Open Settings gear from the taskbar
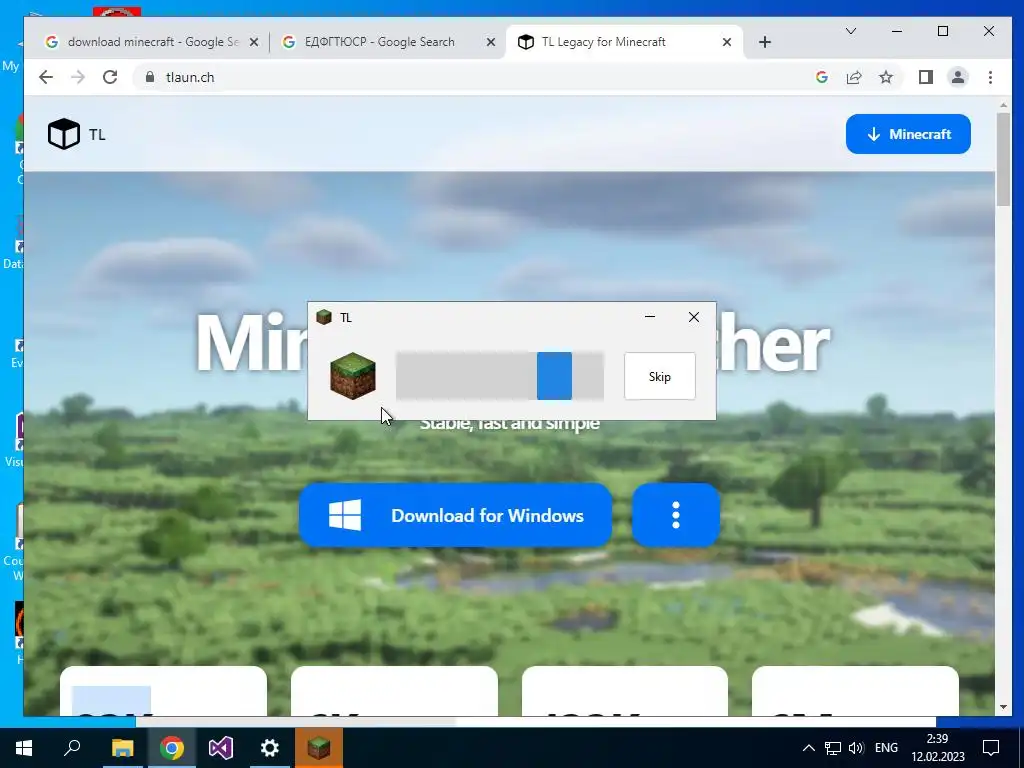 click(270, 748)
